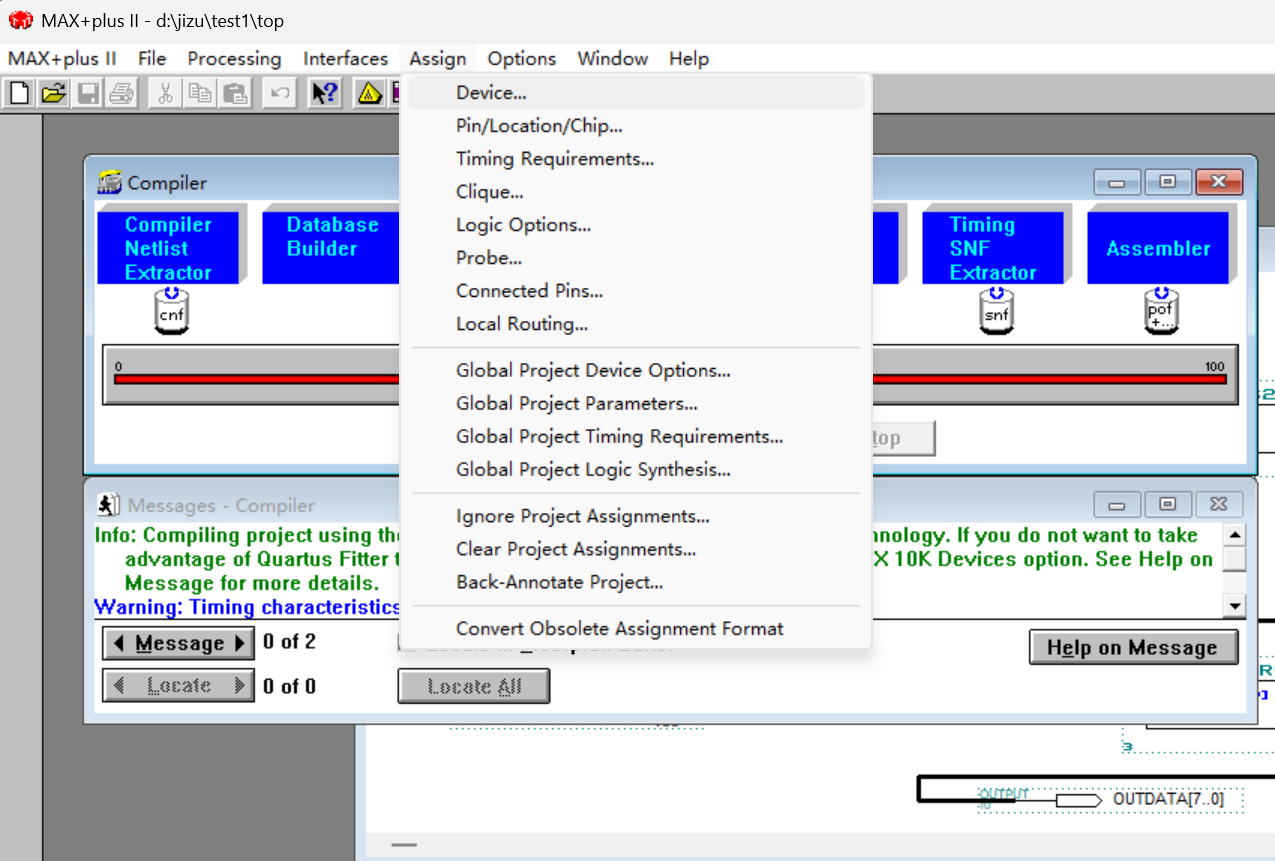Click the red compiler progress bar

click(x=670, y=380)
